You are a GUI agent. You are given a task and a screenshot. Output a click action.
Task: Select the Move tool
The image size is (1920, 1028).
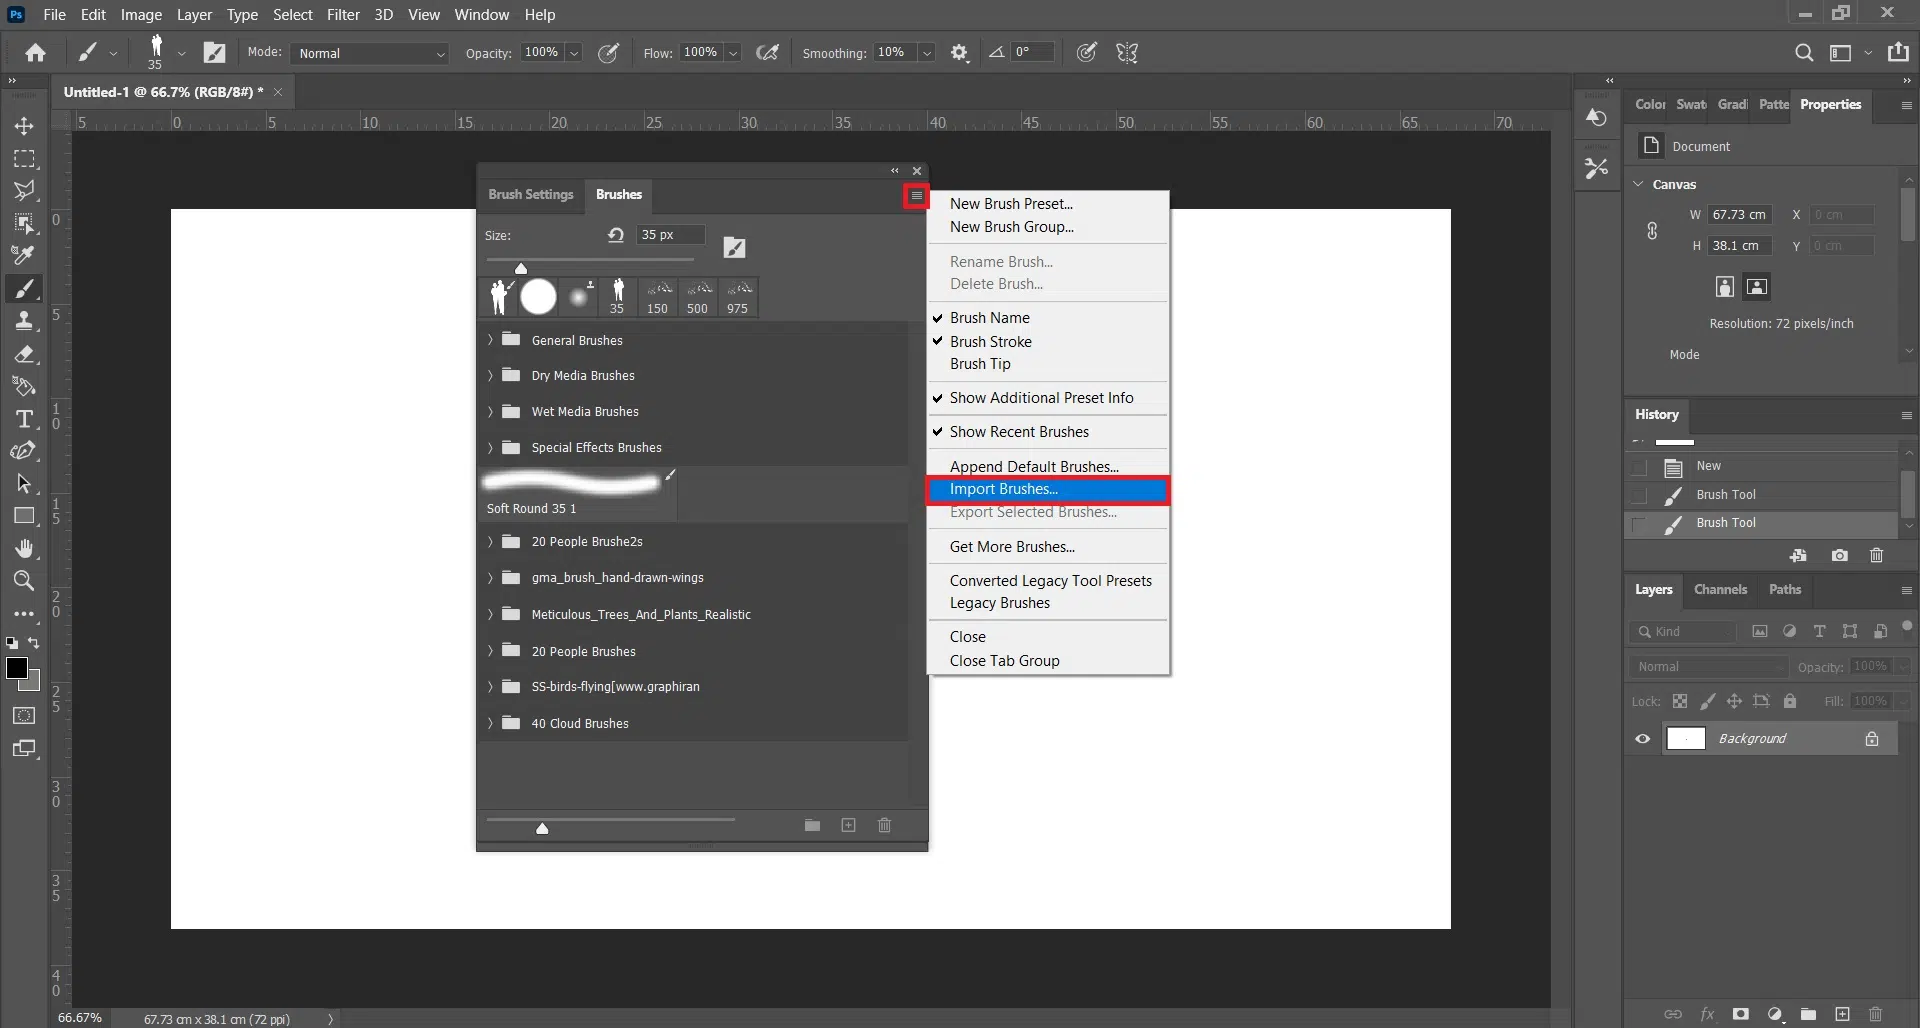(x=24, y=126)
